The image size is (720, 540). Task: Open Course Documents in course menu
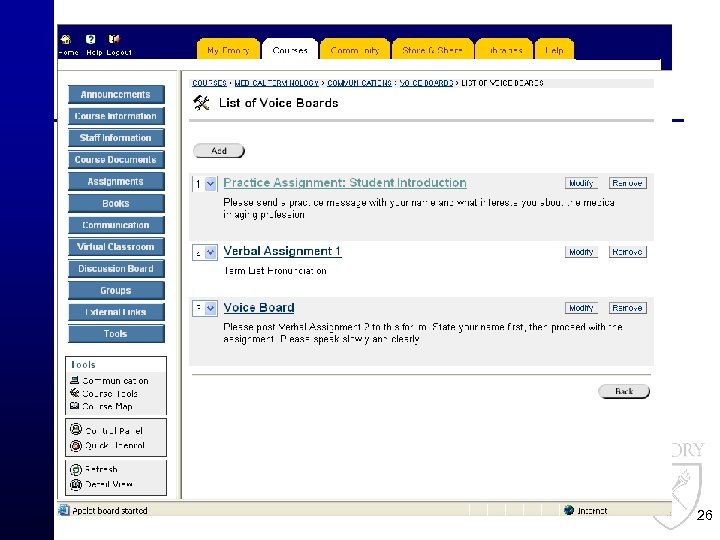pyautogui.click(x=116, y=160)
